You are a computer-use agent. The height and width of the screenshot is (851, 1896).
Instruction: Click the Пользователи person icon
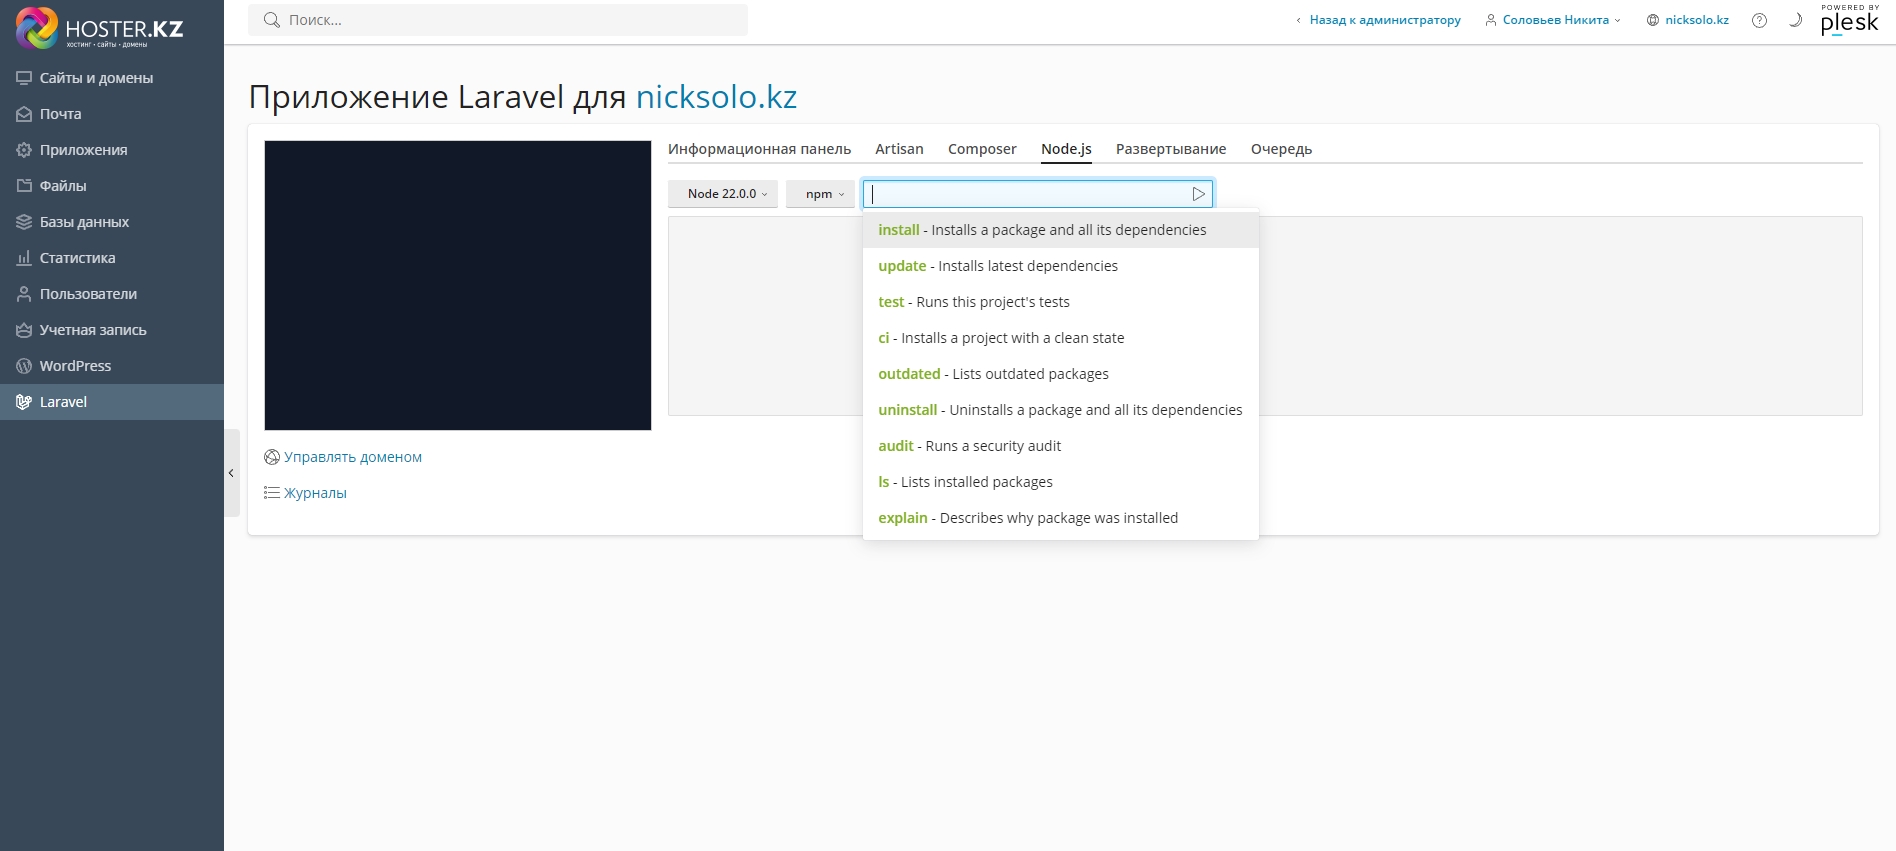24,294
